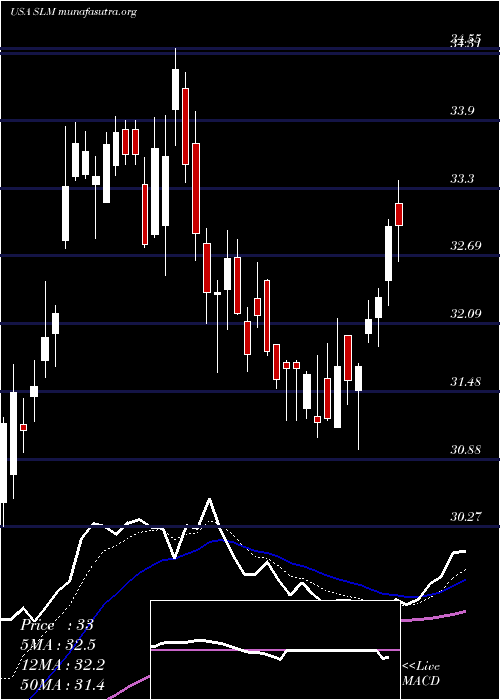Viewport: 500px width, 700px height.
Task: Click the 31.48 price level label
Action: pos(465,382)
